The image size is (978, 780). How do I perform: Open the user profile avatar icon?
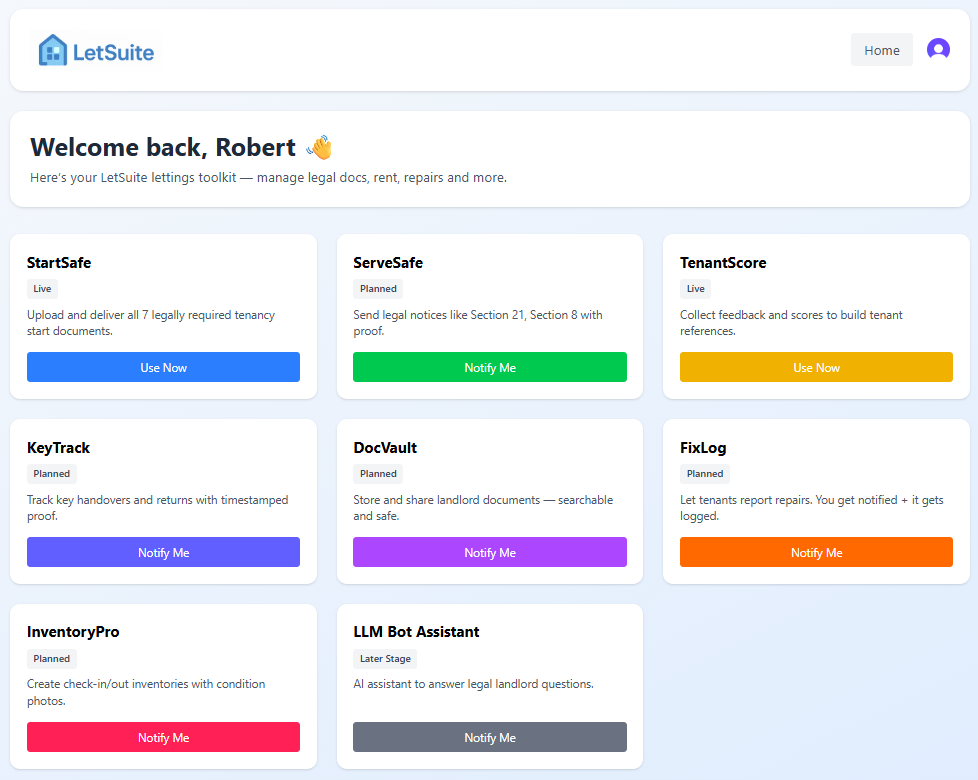pos(938,49)
